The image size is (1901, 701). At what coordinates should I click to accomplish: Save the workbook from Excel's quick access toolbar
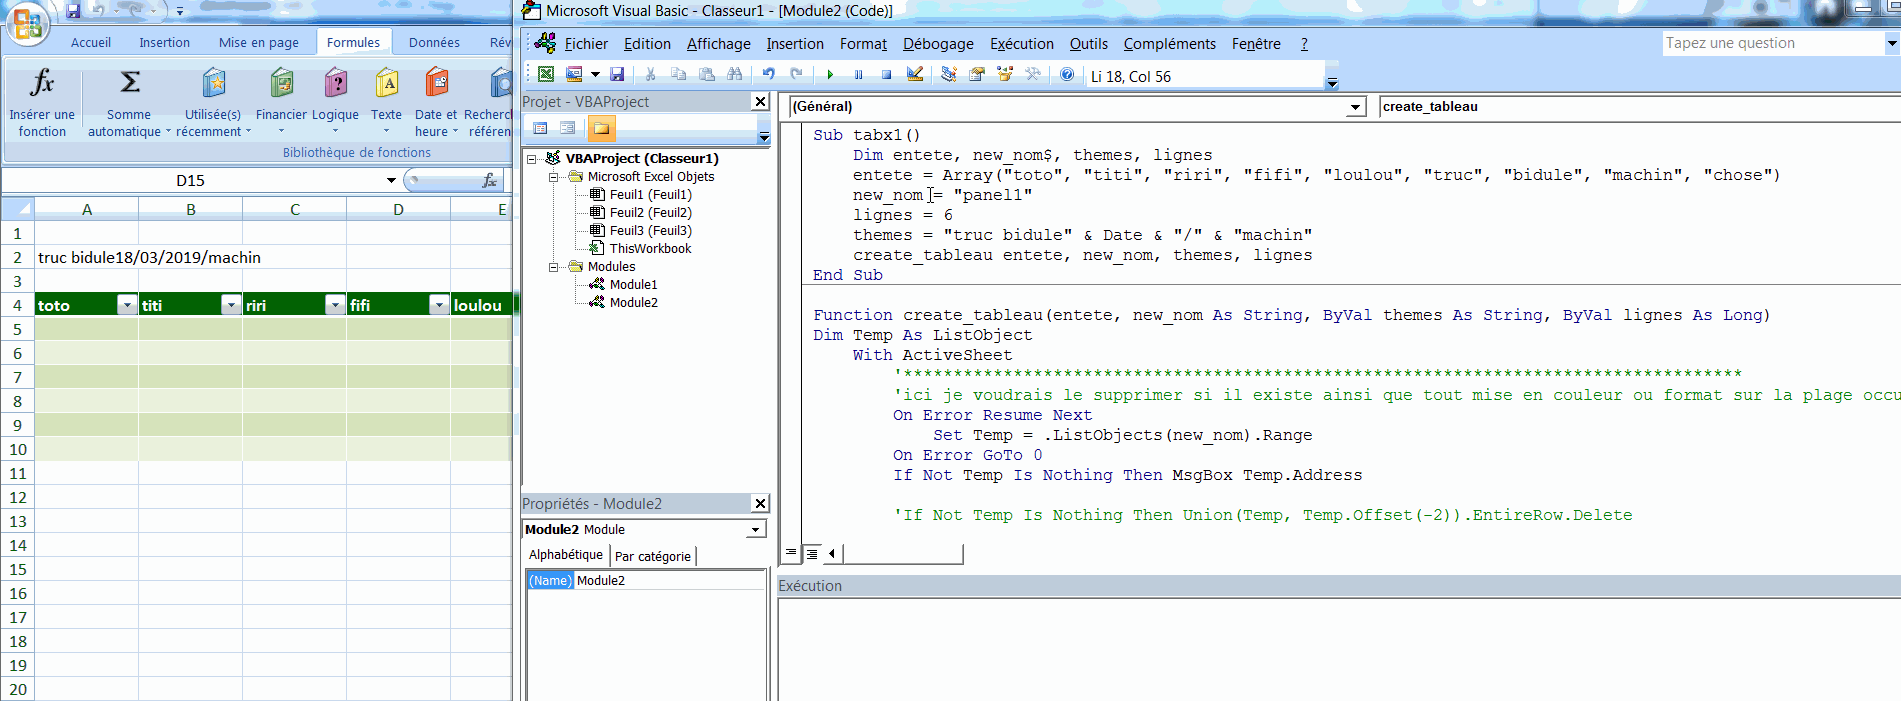click(73, 11)
